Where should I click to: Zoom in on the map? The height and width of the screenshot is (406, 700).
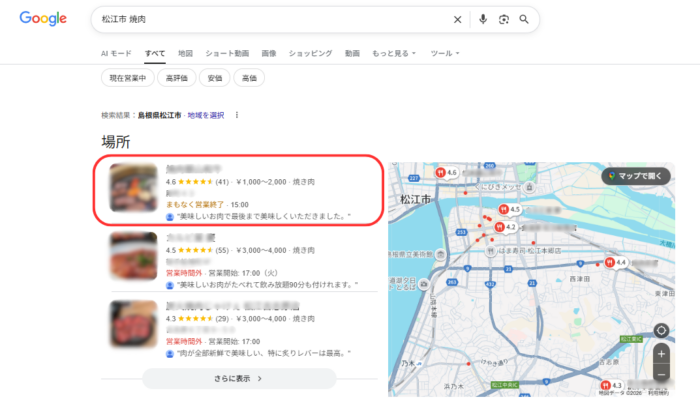661,354
